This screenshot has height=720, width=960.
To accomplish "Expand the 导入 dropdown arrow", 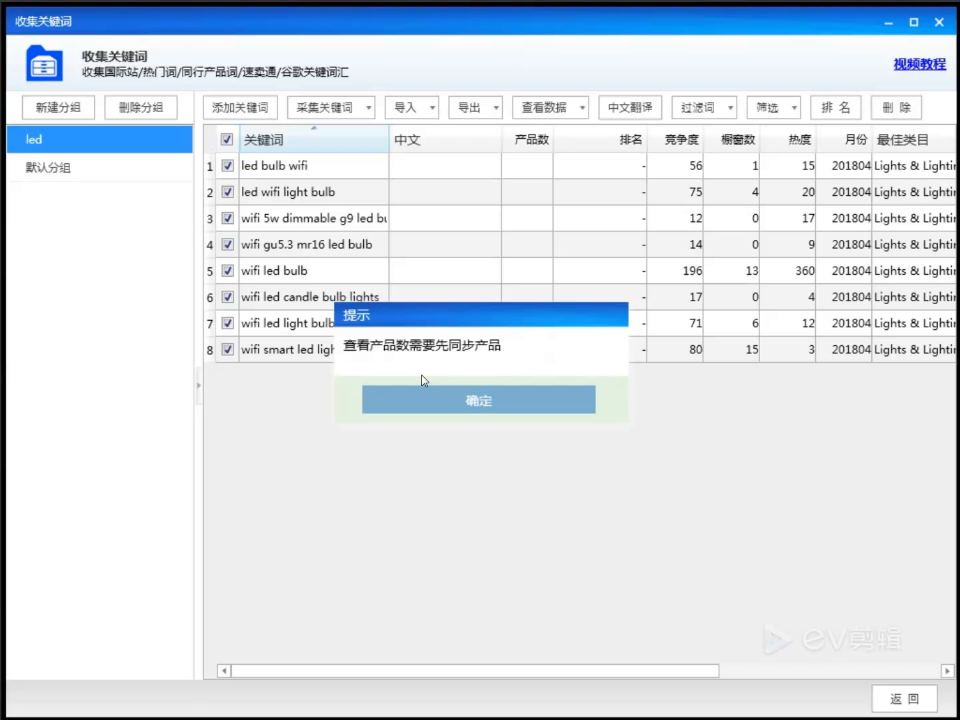I will [x=432, y=108].
